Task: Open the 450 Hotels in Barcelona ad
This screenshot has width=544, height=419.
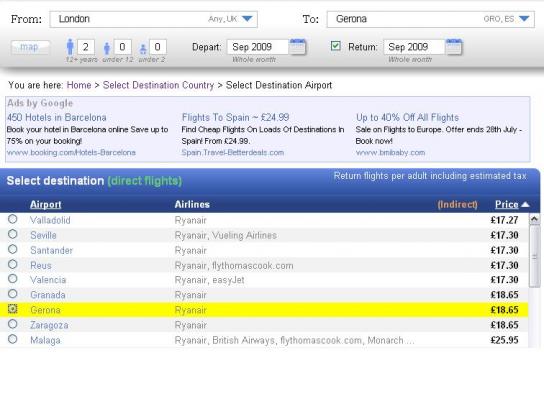Action: pyautogui.click(x=57, y=118)
